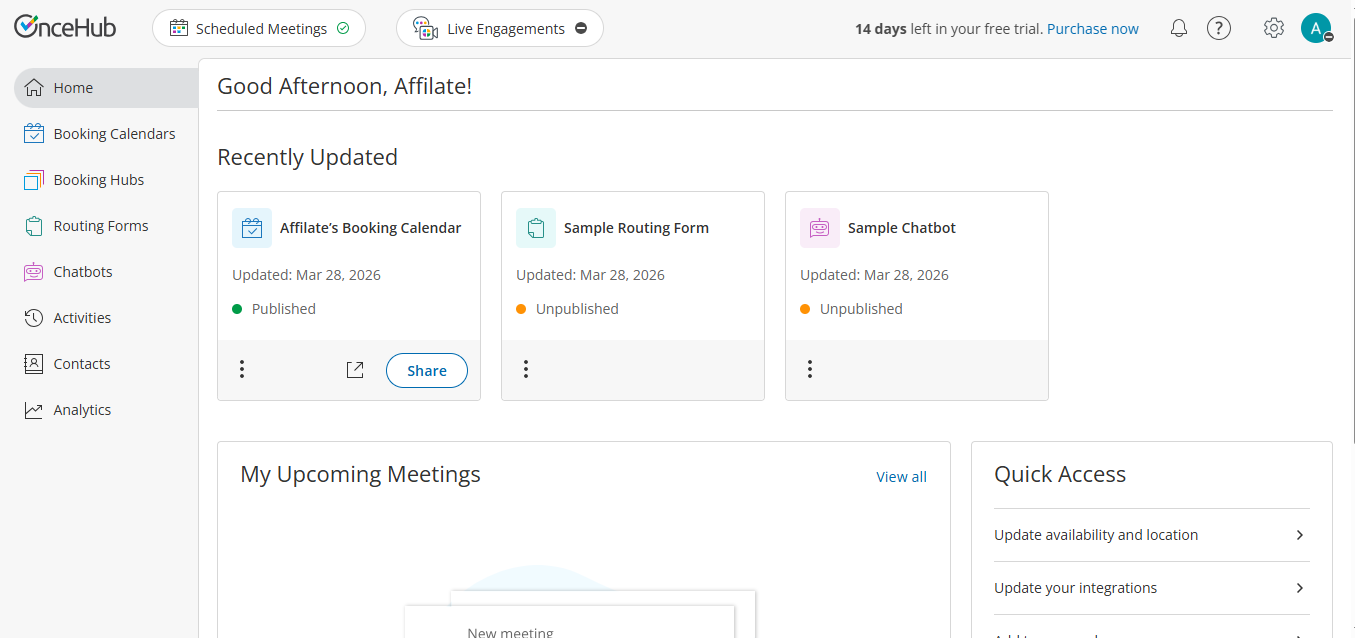The height and width of the screenshot is (638, 1355).
Task: Click the Recently Updated heading
Action: pos(307,157)
